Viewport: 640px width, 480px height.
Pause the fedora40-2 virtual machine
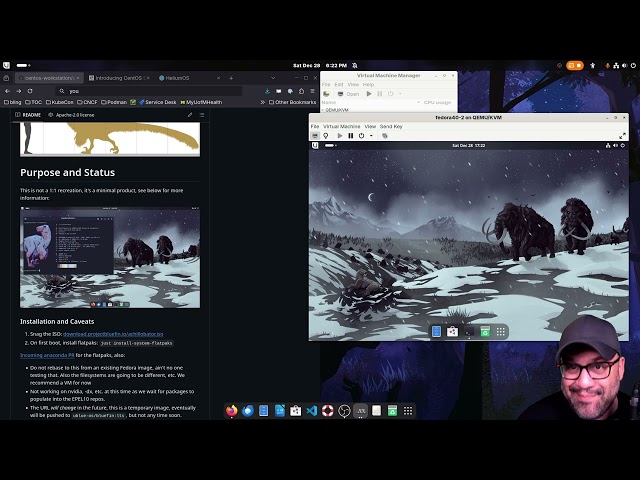coord(351,136)
